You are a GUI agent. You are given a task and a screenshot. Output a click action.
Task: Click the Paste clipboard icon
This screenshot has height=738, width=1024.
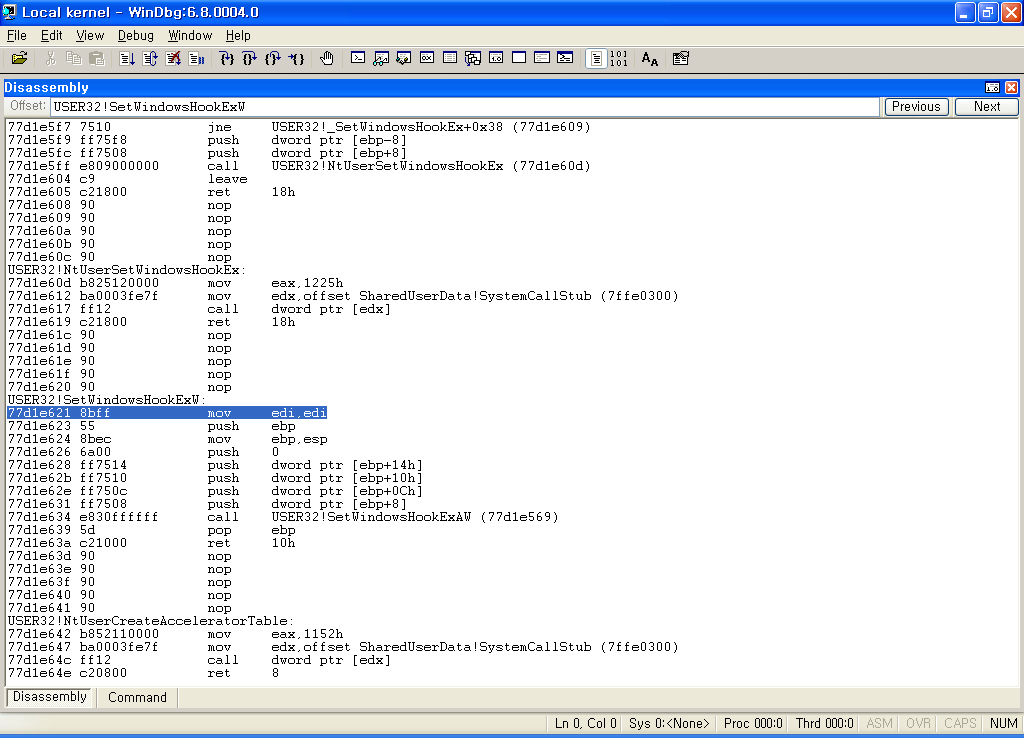97,59
